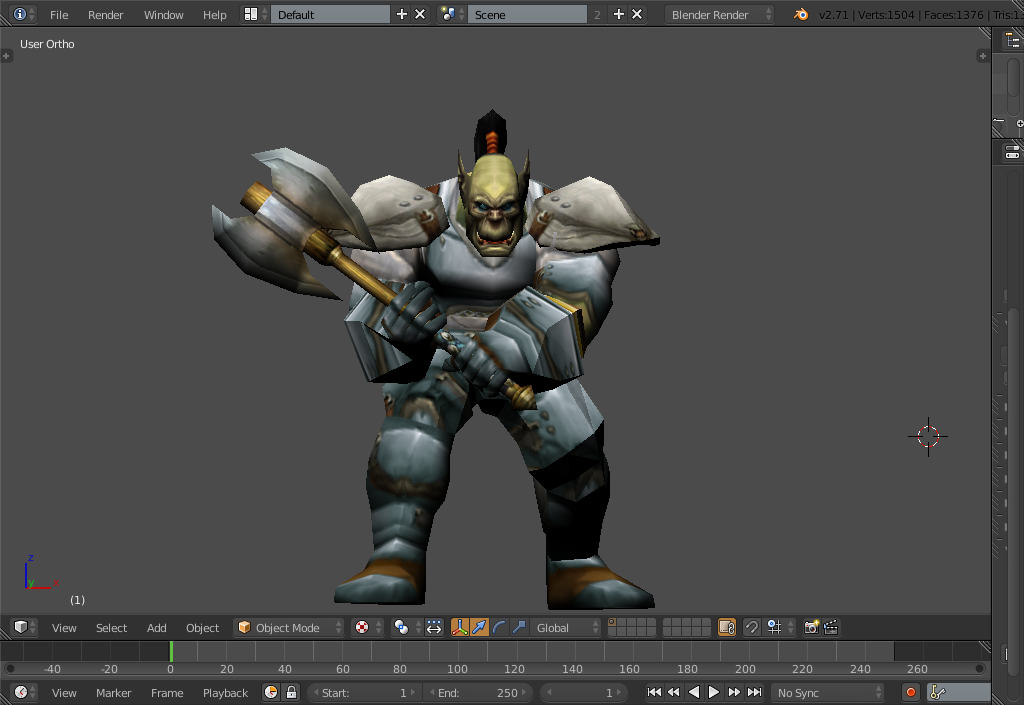Image resolution: width=1024 pixels, height=705 pixels.
Task: Expand the 3D View tool shelf plus
Action: (x=6, y=56)
